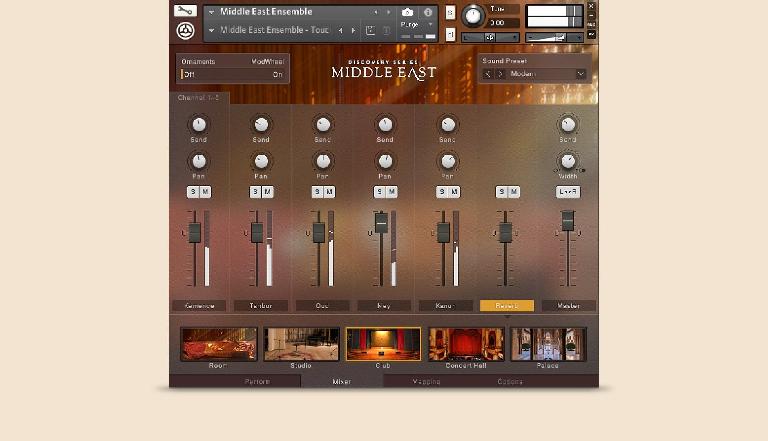Viewport: 768px width, 441px height.
Task: Choose the Concert Hall reverb thumbnail
Action: click(x=466, y=344)
